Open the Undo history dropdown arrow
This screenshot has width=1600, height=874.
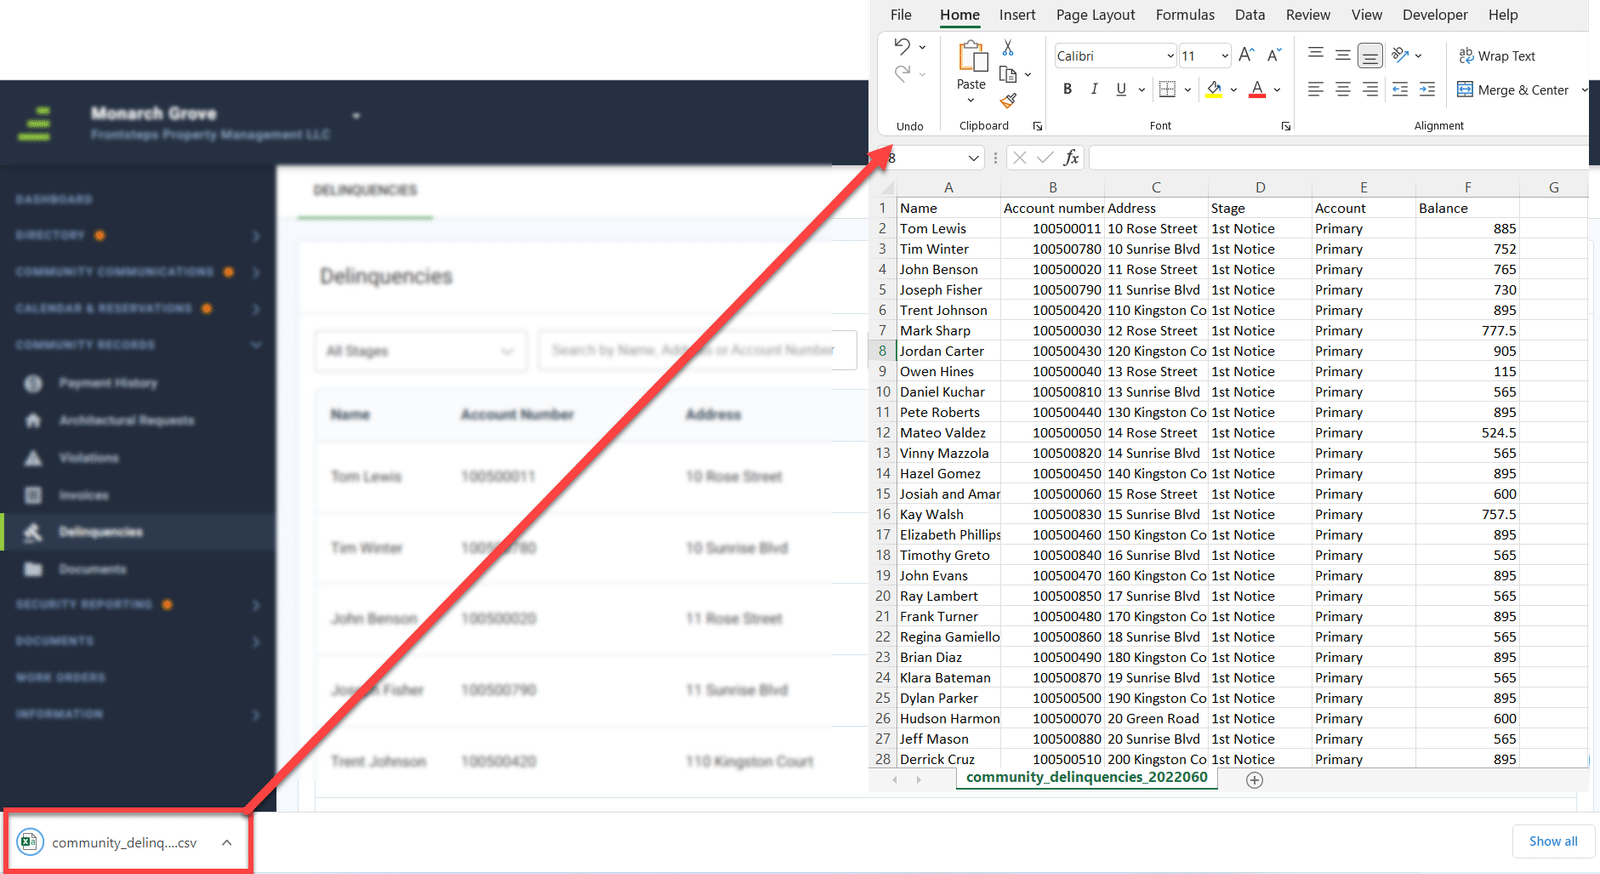point(922,47)
